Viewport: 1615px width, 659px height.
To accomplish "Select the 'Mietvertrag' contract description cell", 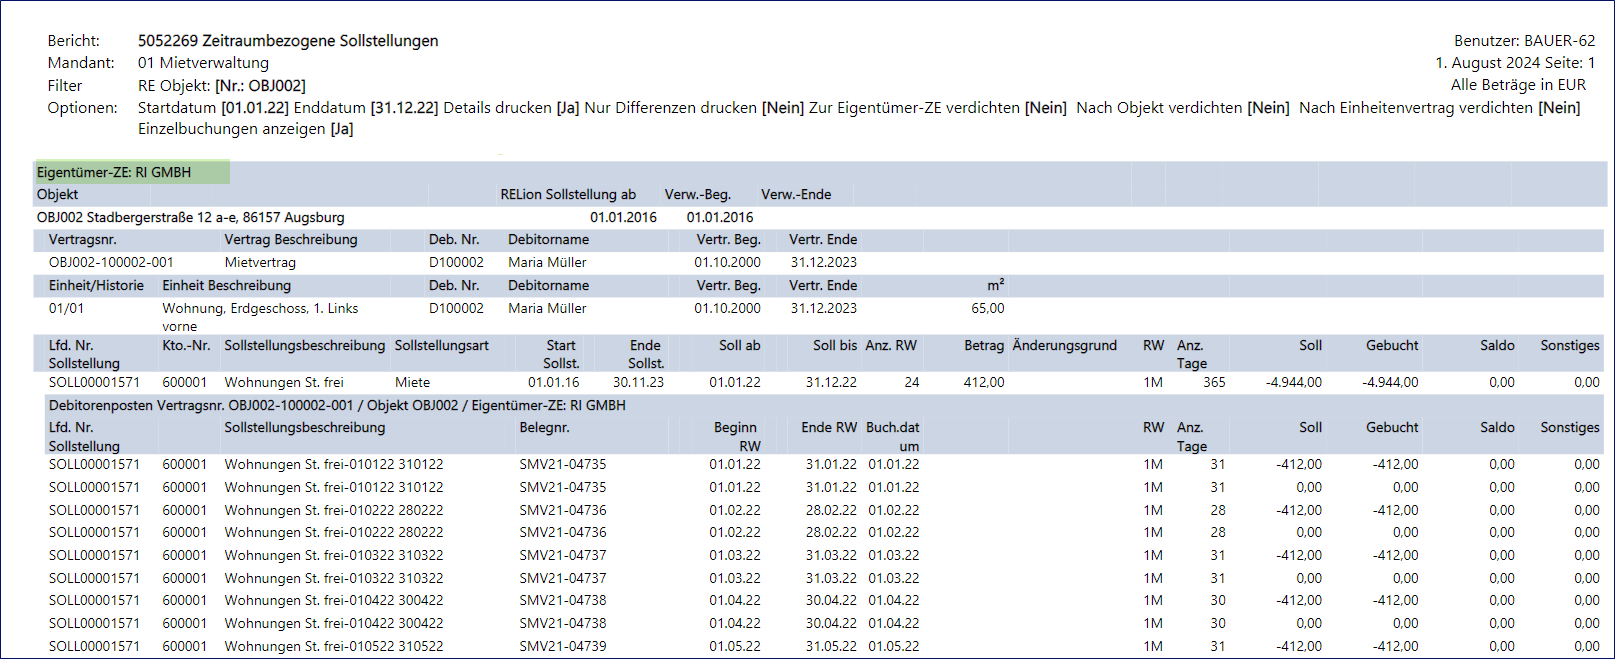I will click(x=260, y=262).
